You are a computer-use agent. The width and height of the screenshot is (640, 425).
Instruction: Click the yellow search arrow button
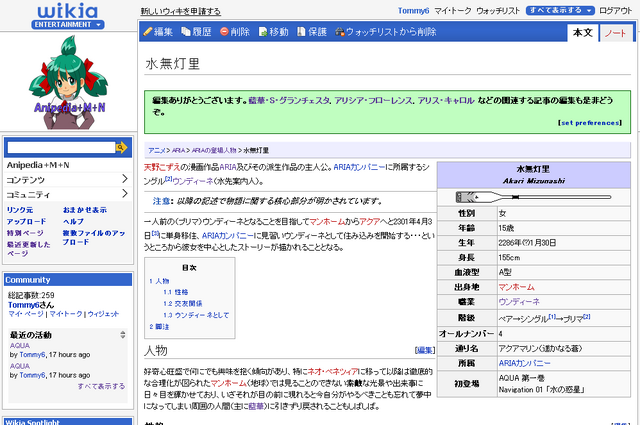coord(121,147)
